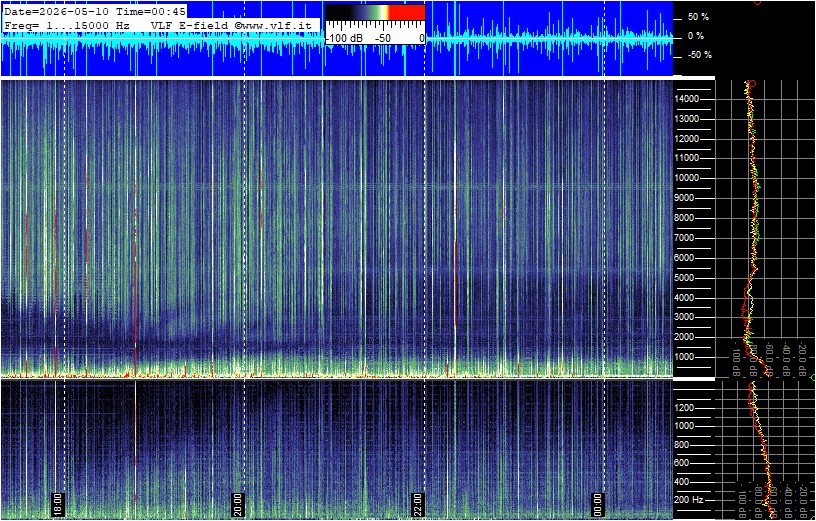816x521 pixels.
Task: Click the 14000 frequency axis label
Action: 686,99
